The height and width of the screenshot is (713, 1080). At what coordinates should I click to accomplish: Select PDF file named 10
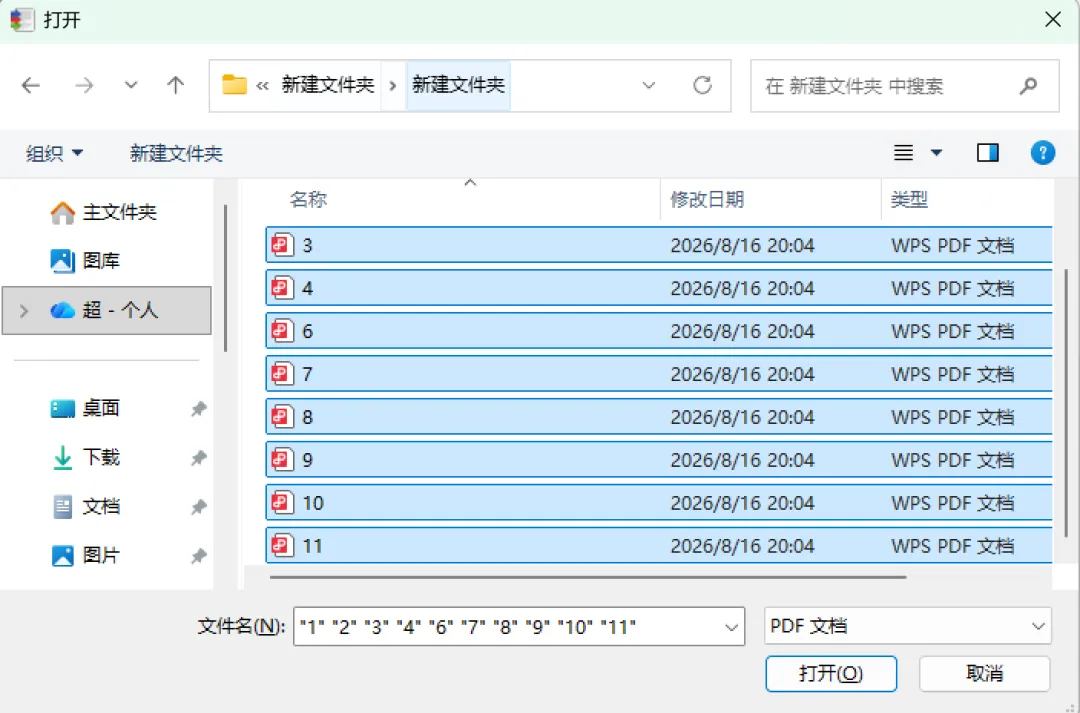point(659,503)
